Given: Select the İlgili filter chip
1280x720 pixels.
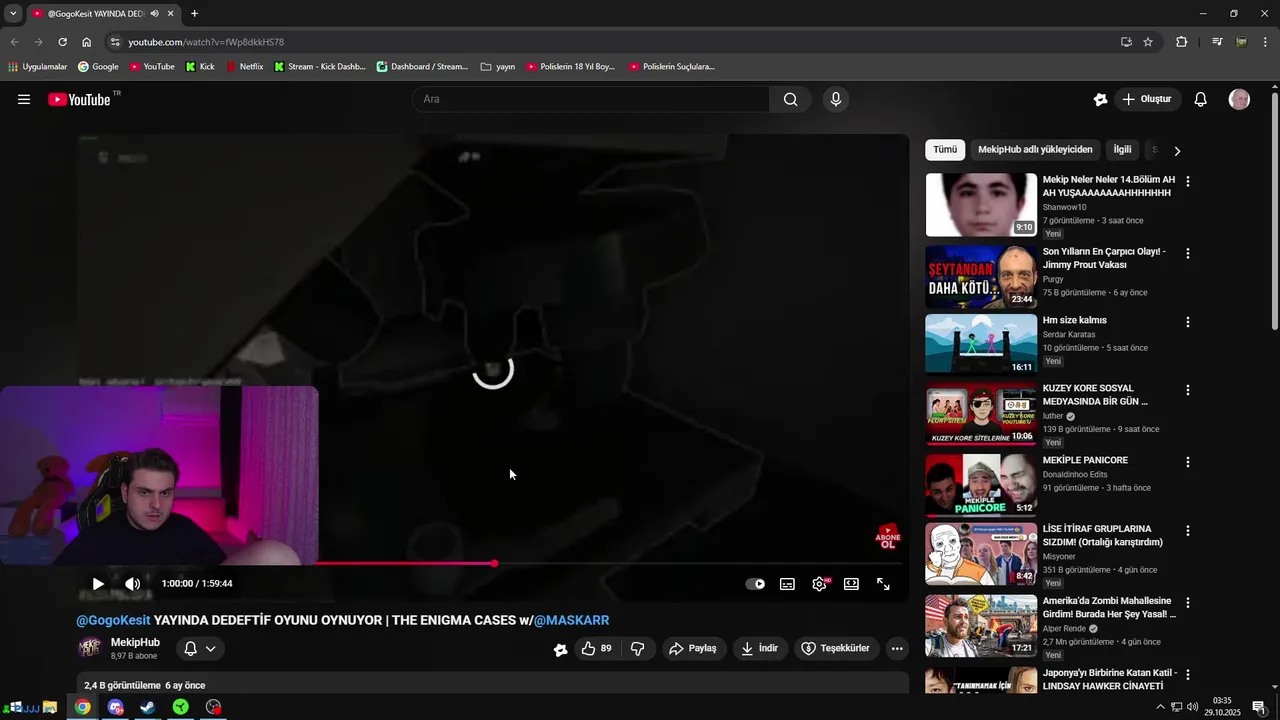Looking at the screenshot, I should (x=1123, y=150).
